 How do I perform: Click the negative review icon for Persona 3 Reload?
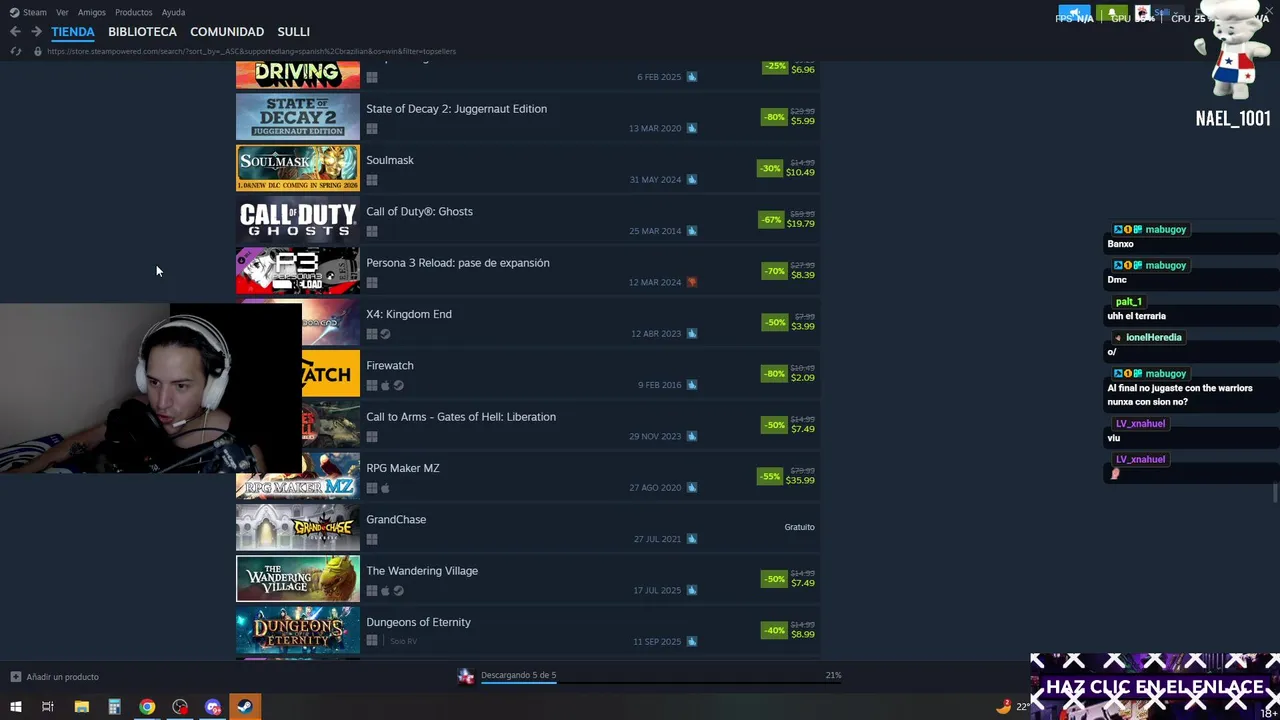pyautogui.click(x=692, y=282)
